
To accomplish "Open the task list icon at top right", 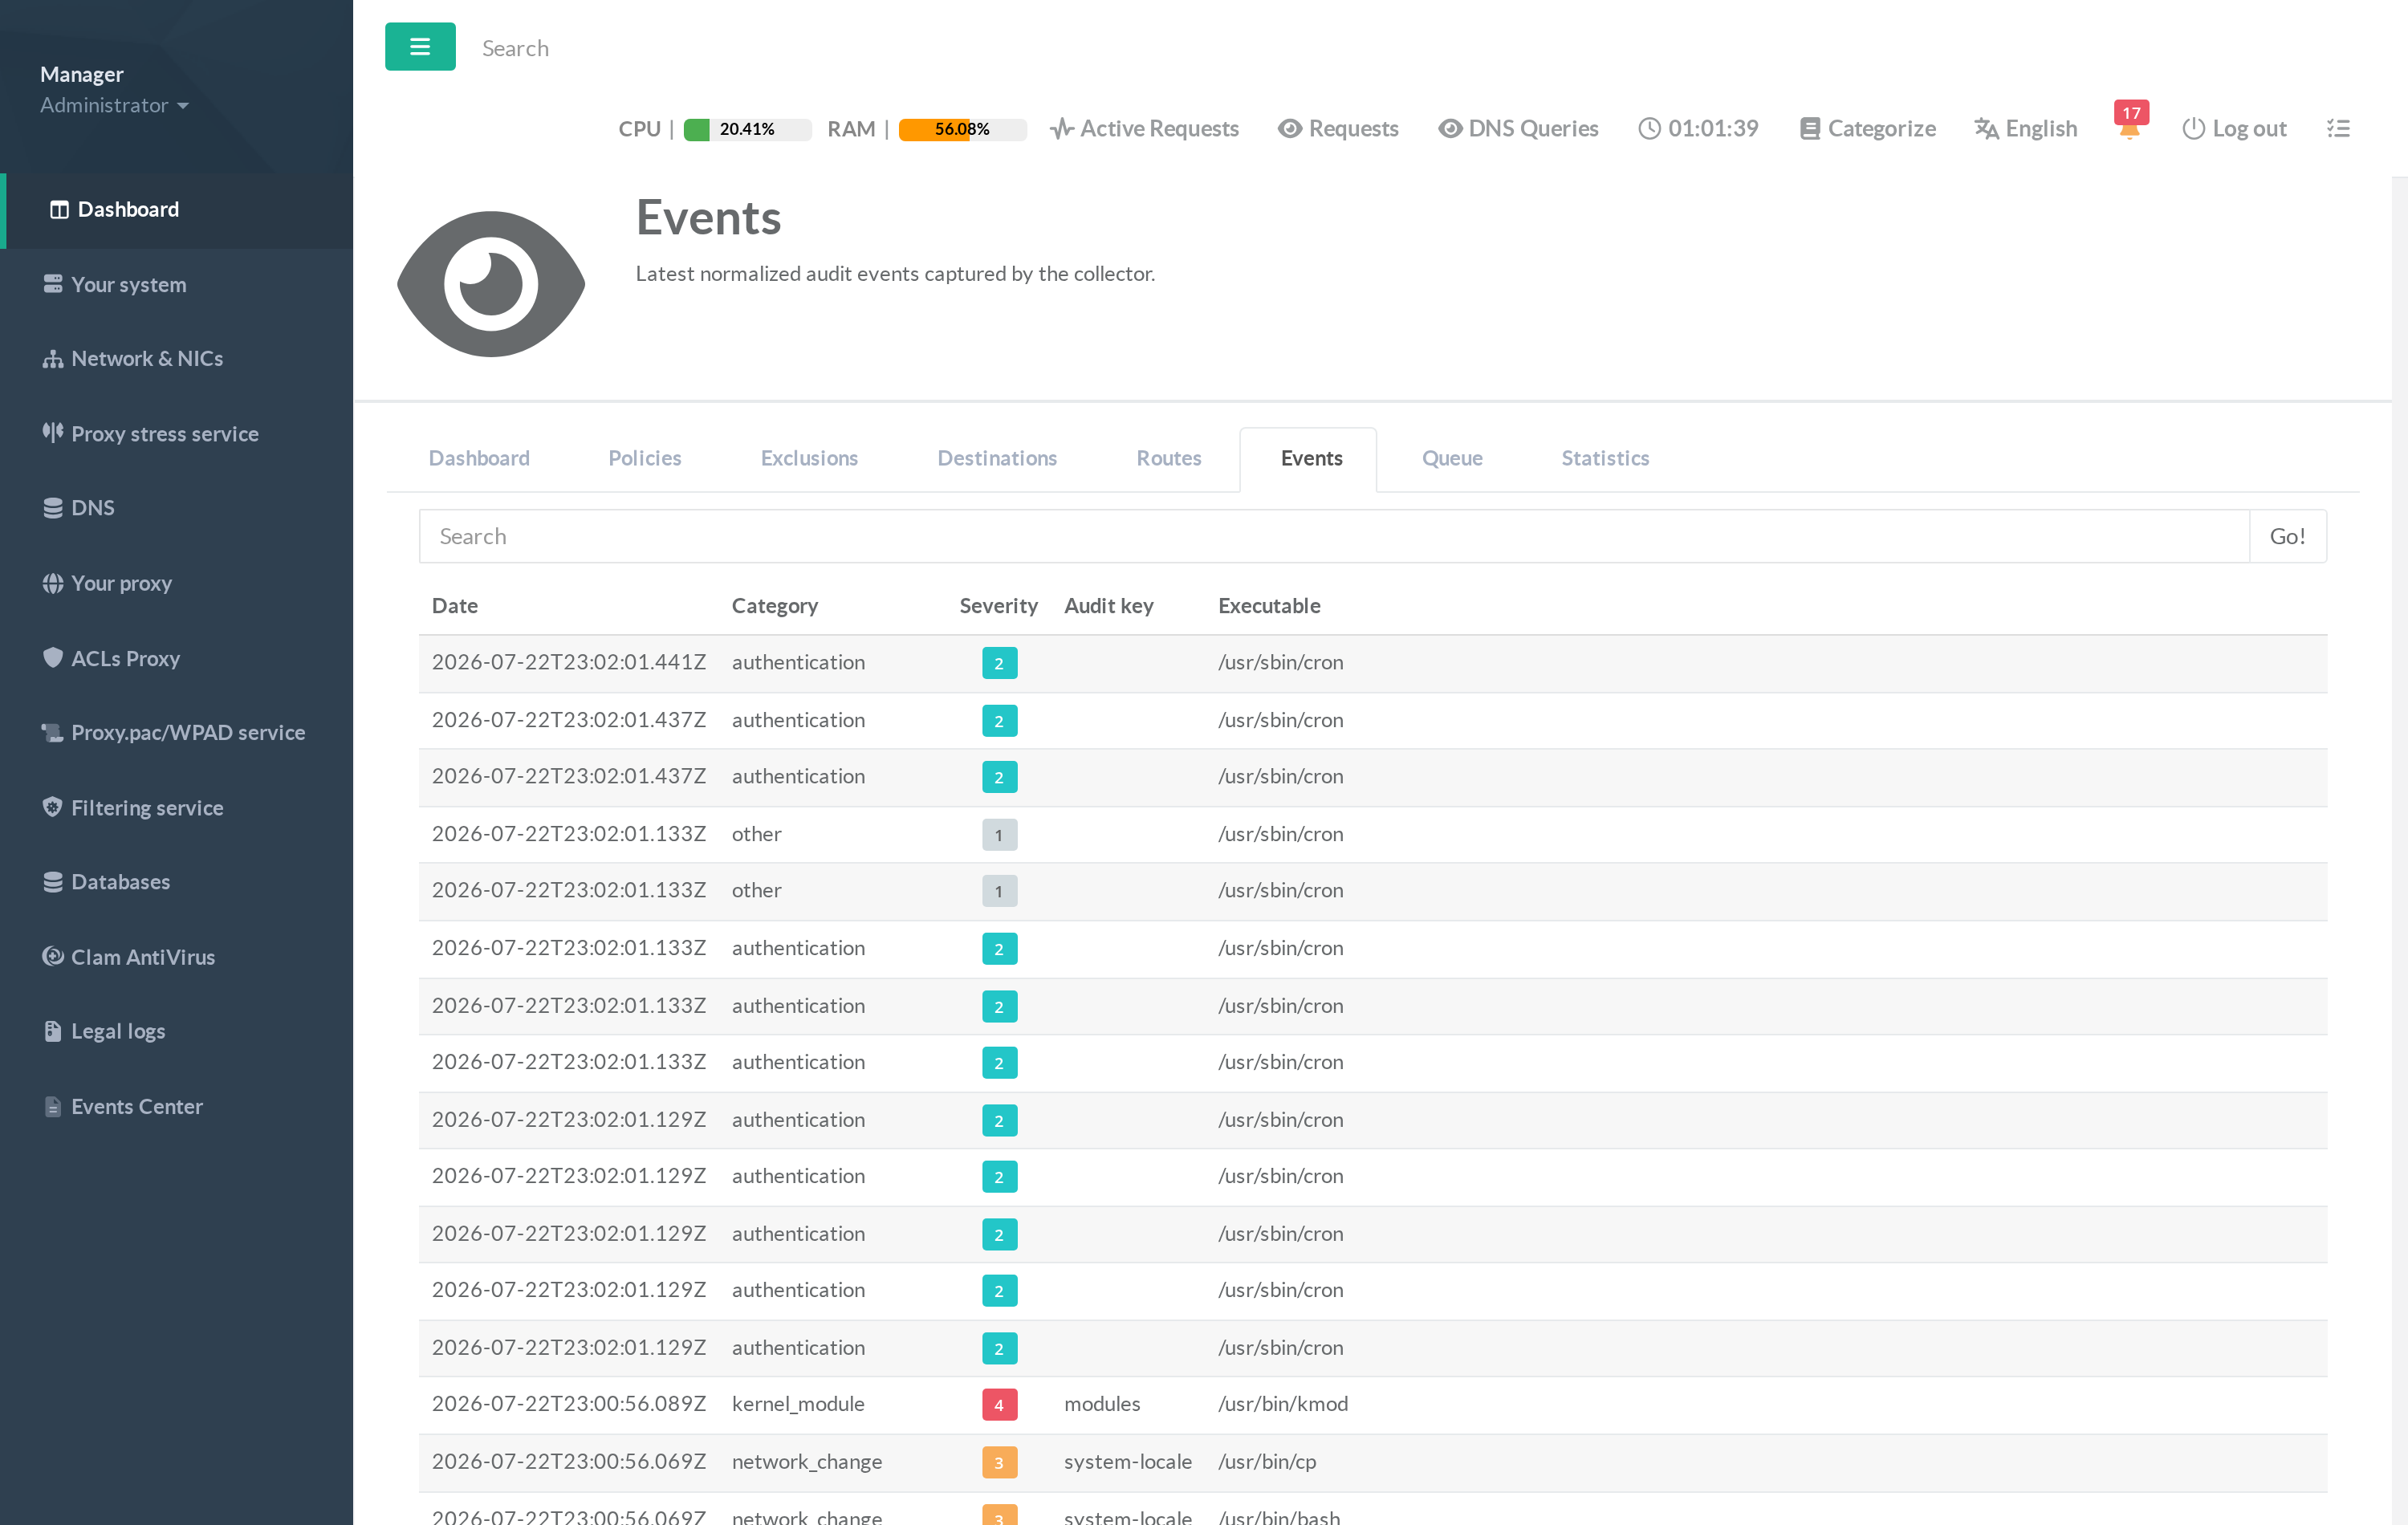I will (2338, 129).
